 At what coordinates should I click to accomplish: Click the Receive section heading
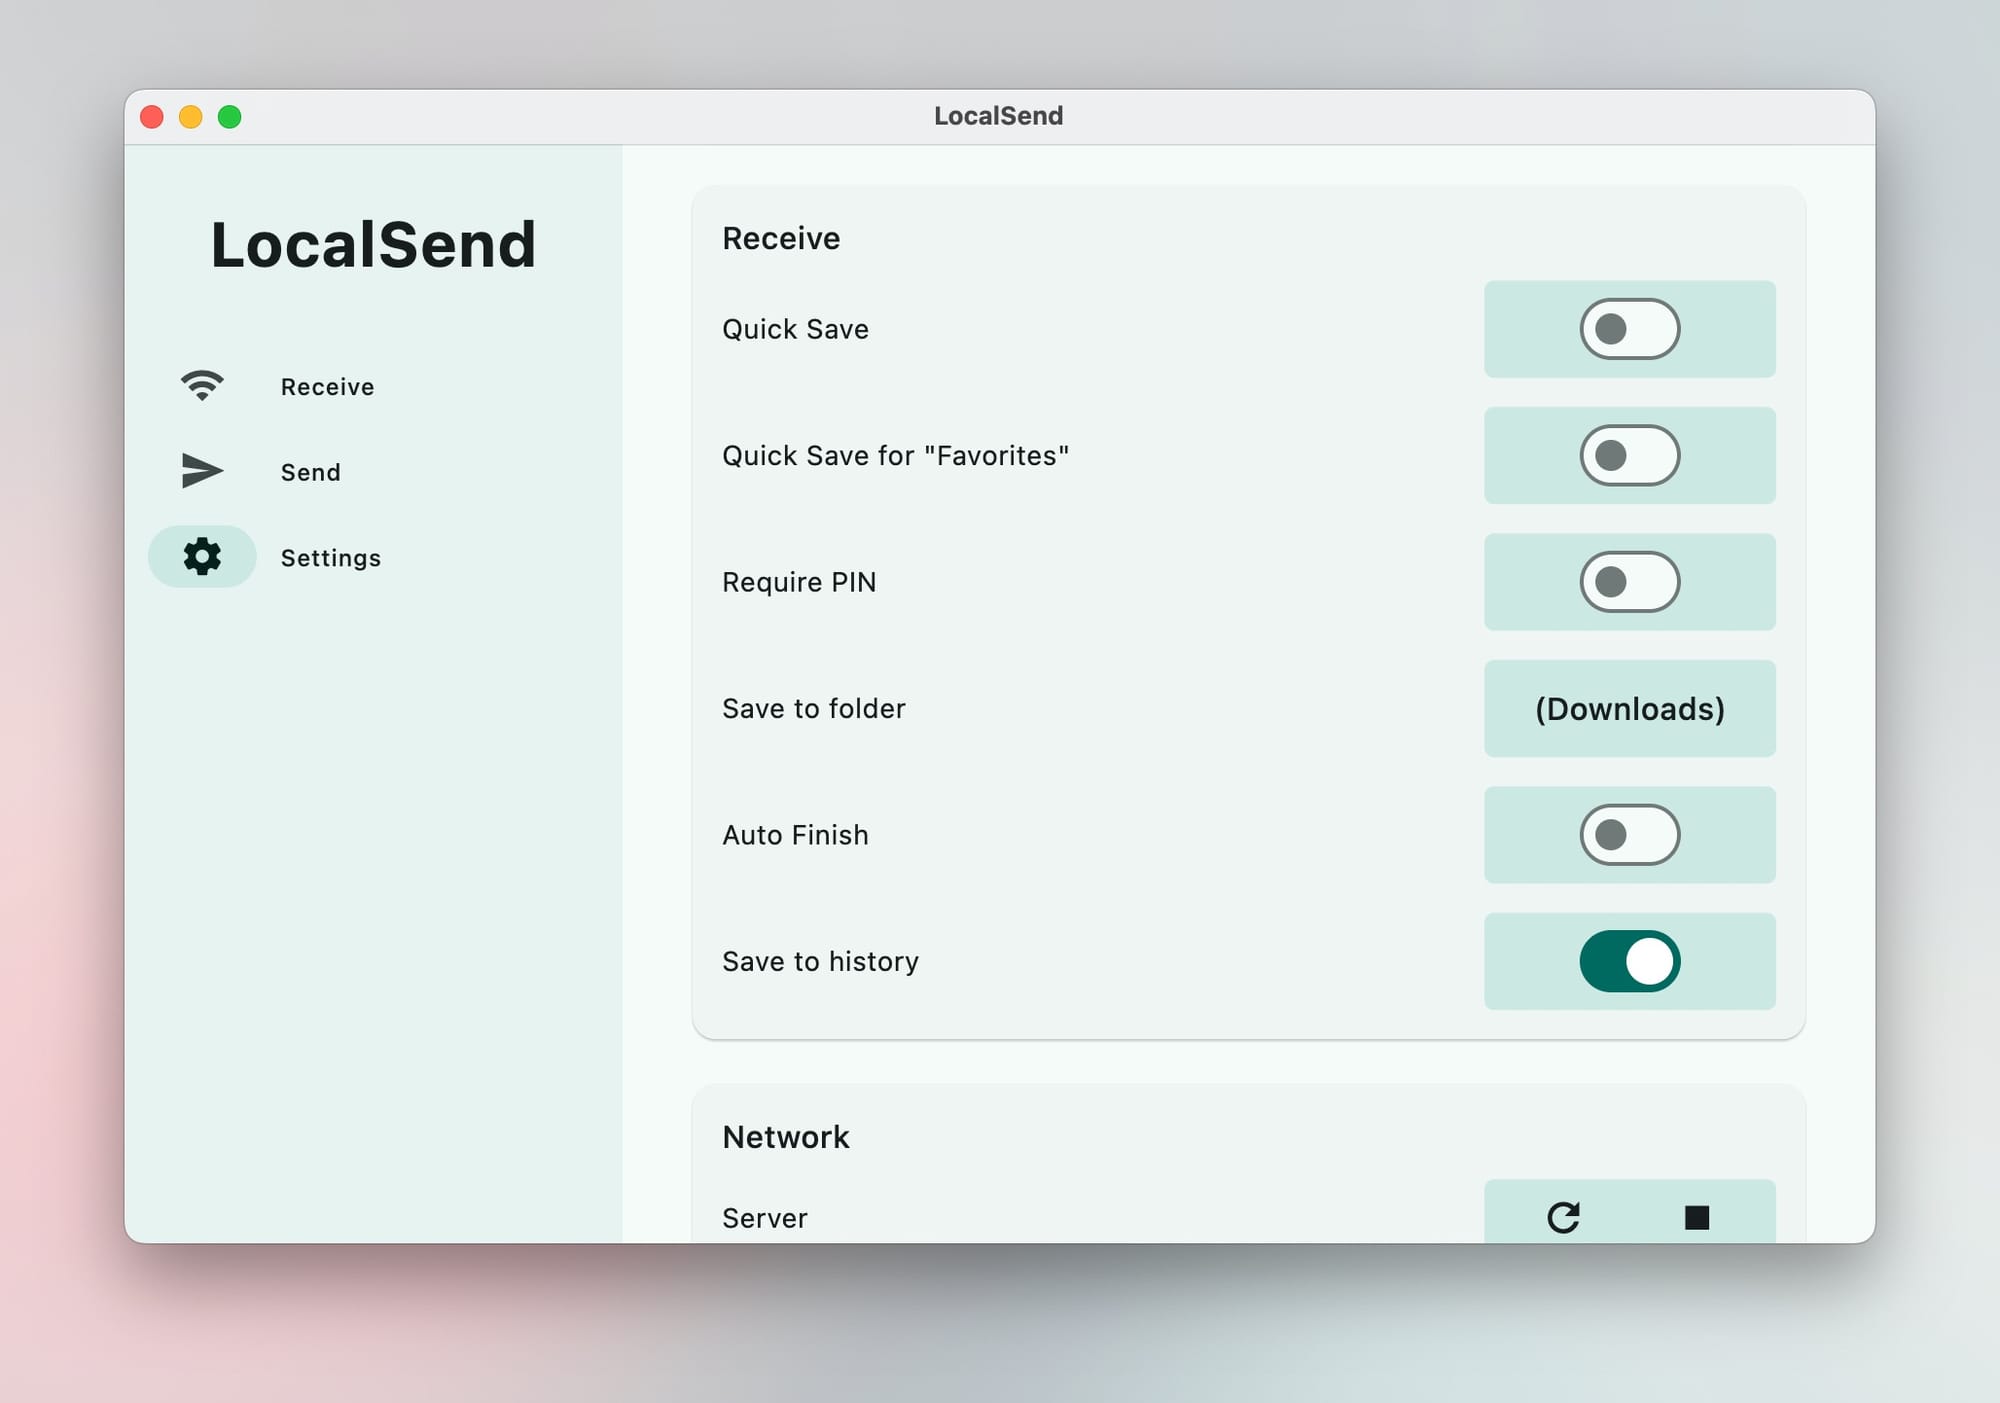point(781,239)
